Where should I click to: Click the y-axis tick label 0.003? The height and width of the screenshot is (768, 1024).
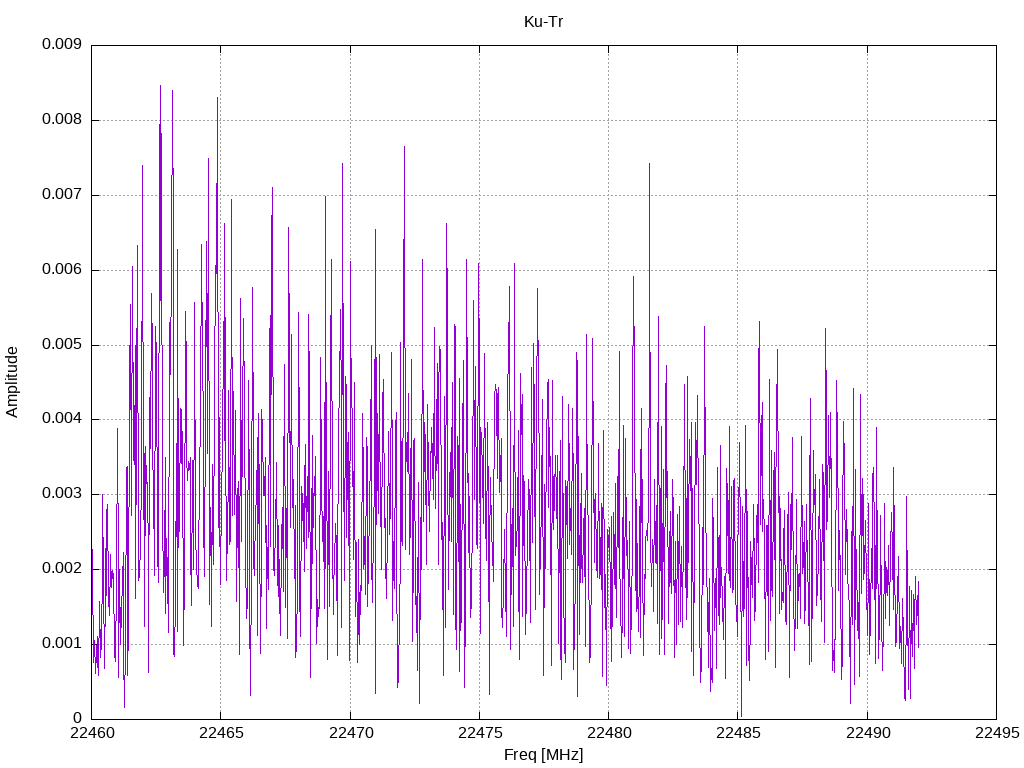62,494
